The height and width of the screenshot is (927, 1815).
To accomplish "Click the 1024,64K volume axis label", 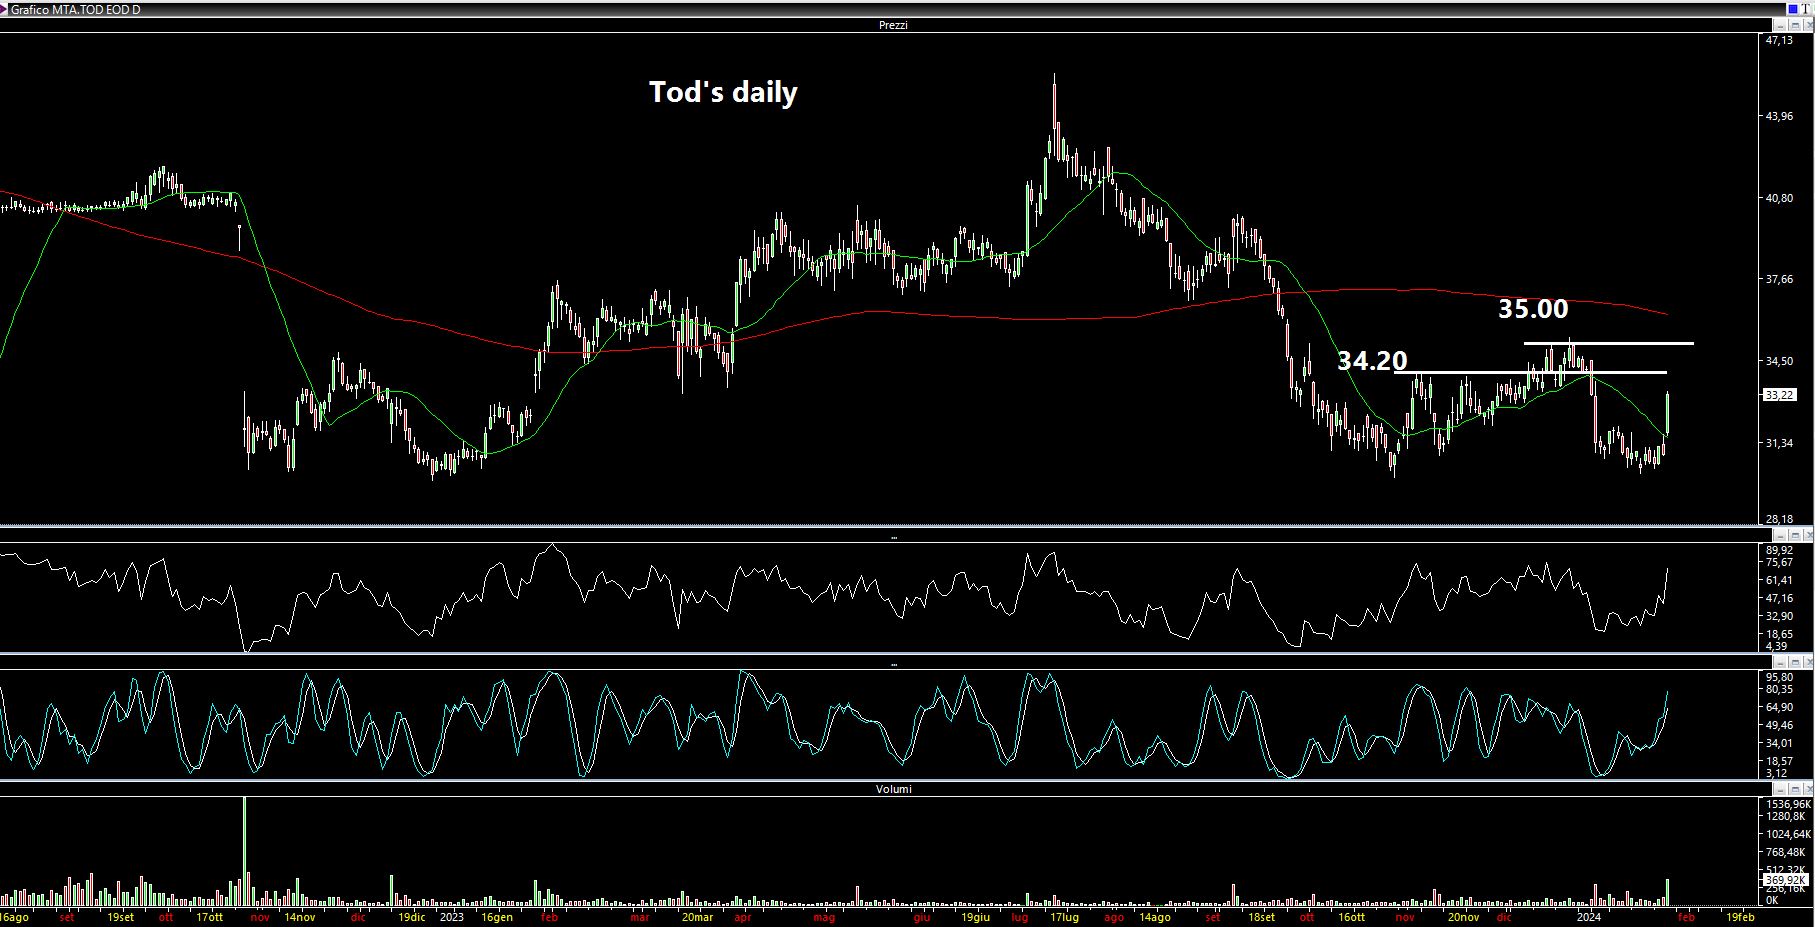I will [x=1788, y=834].
